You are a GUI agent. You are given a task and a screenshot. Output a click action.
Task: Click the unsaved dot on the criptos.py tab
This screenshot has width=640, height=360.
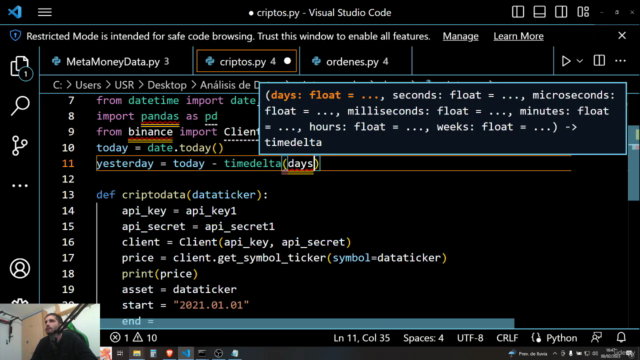(x=287, y=61)
